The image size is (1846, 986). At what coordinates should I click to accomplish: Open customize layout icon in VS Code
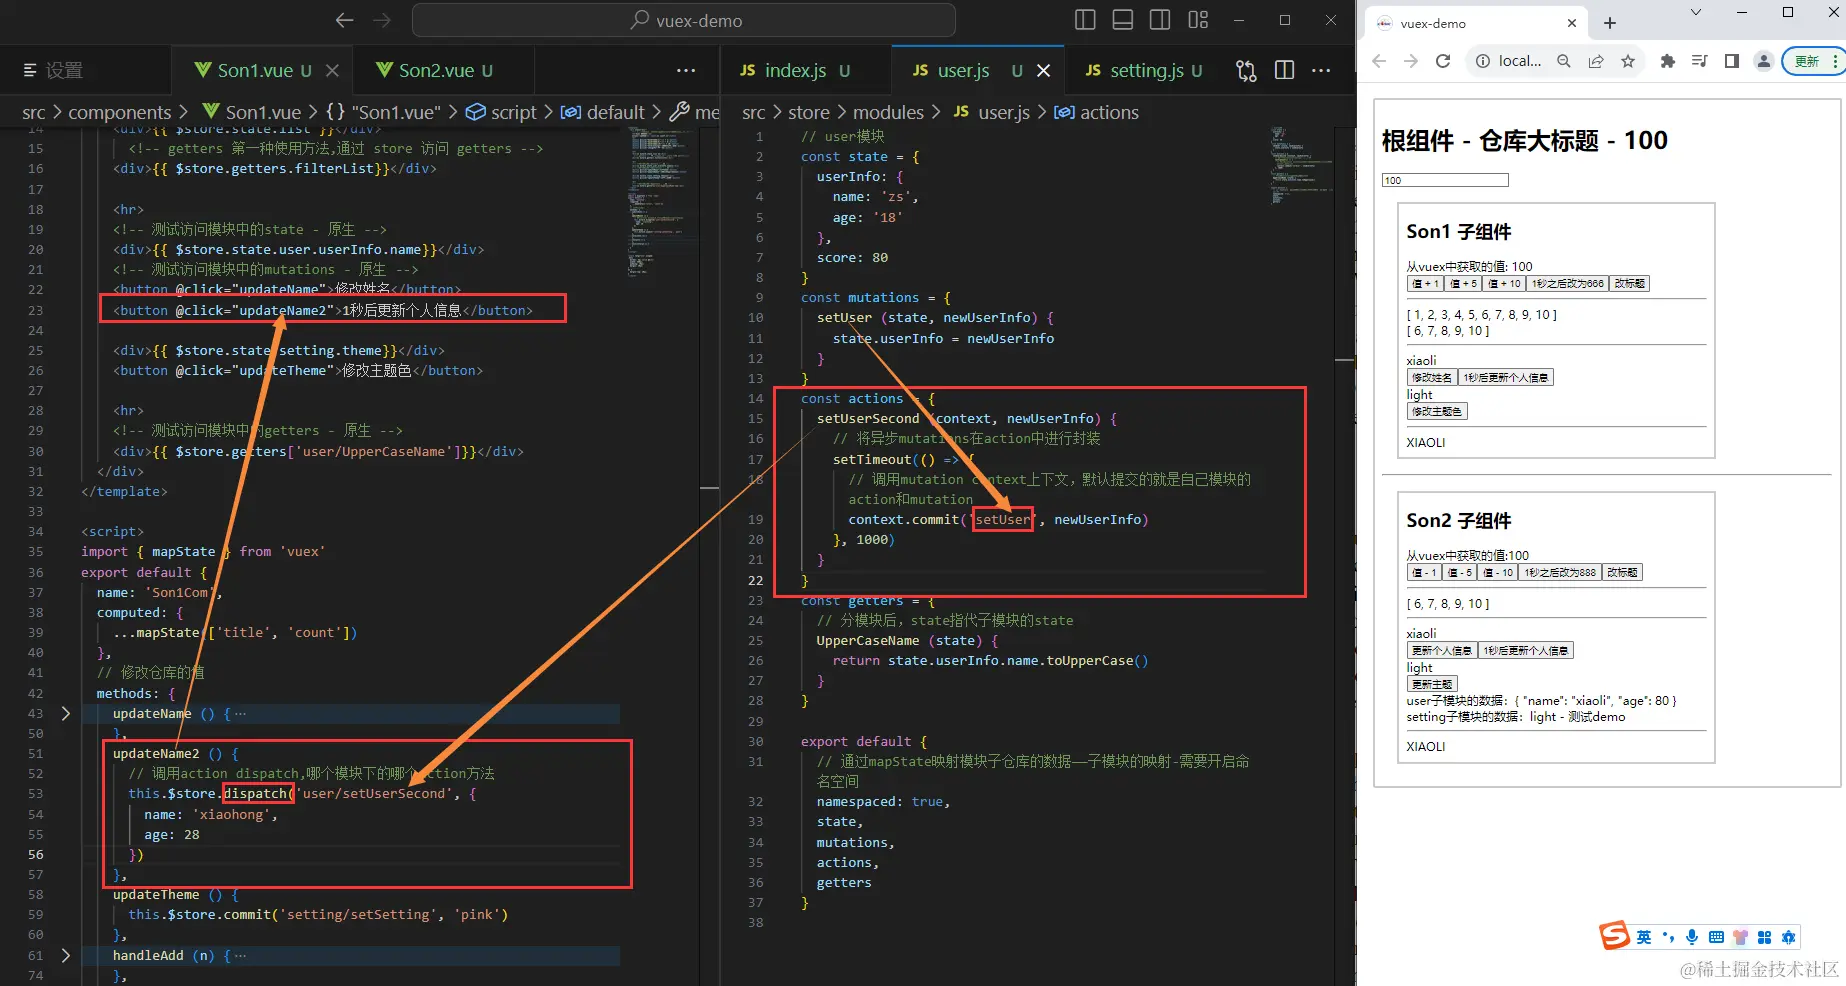pyautogui.click(x=1198, y=20)
